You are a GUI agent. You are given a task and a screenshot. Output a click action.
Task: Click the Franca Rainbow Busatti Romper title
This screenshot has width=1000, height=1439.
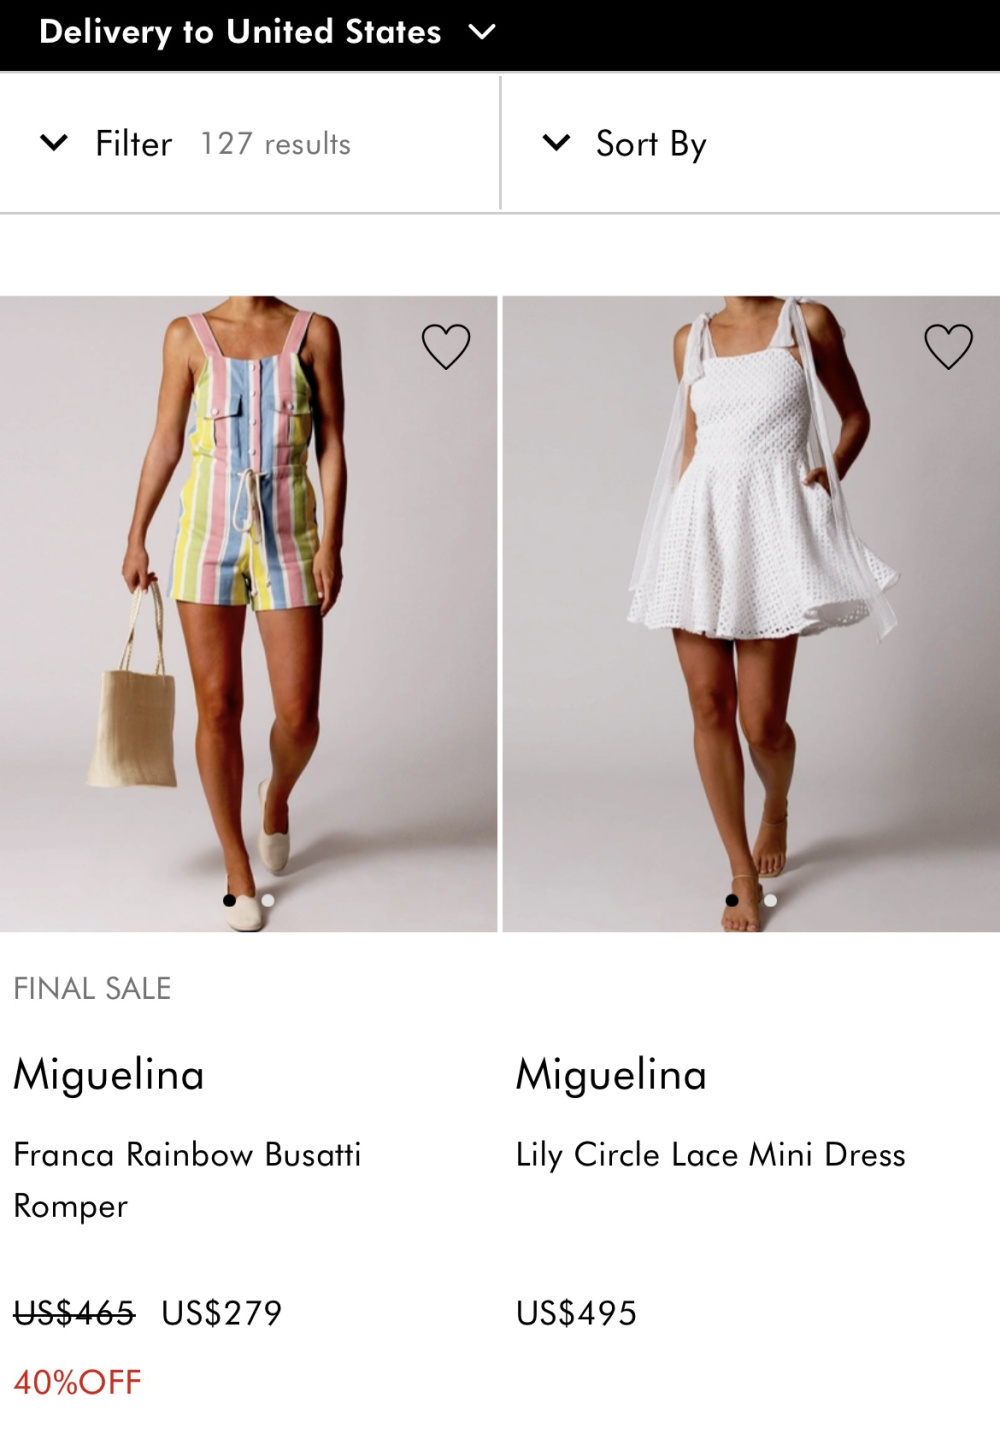pos(186,1180)
